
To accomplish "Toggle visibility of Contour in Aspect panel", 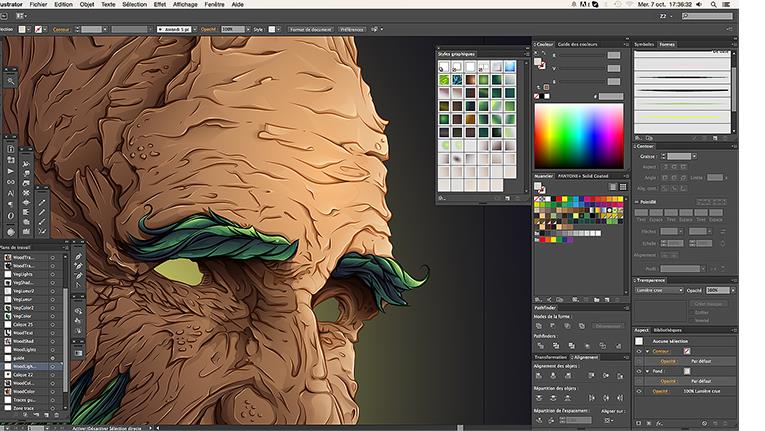I will click(640, 351).
